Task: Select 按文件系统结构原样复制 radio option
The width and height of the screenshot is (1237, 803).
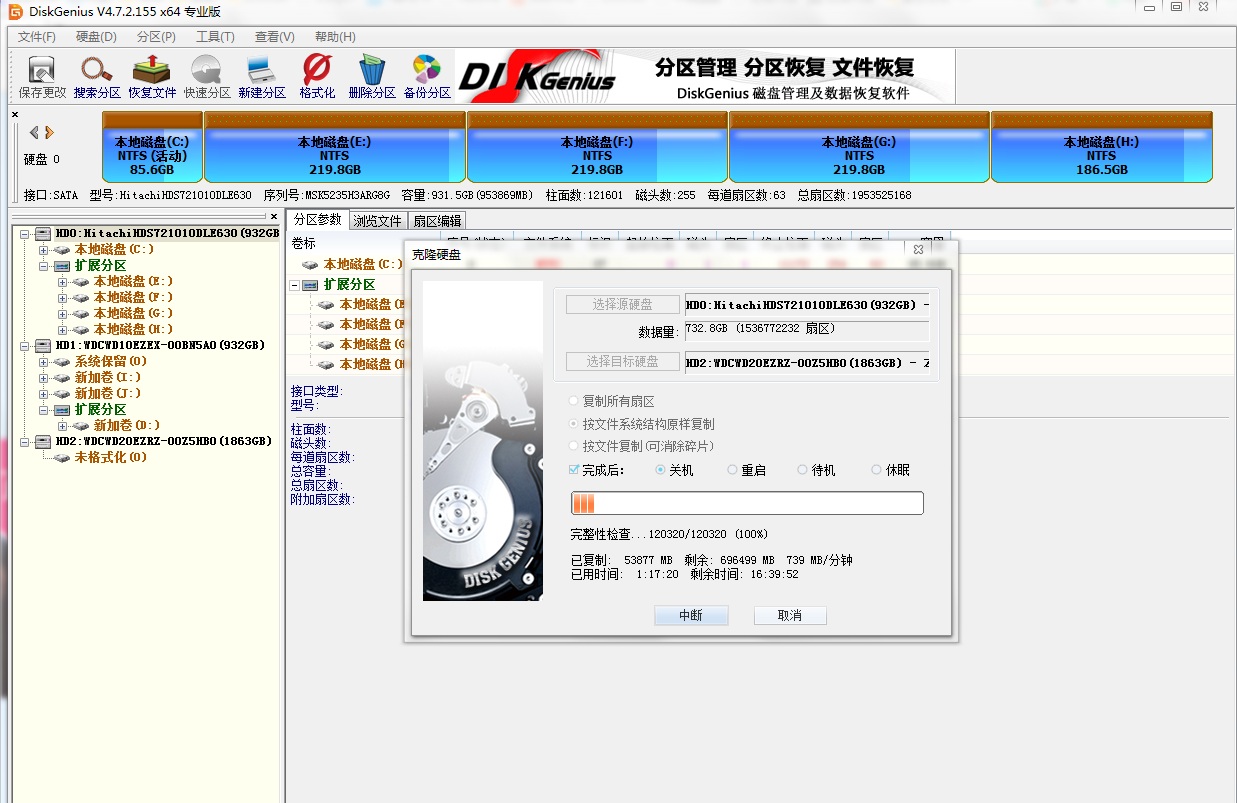Action: click(574, 424)
